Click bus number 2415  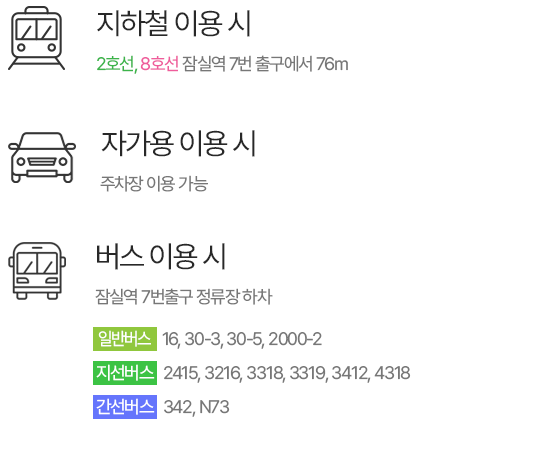pos(180,373)
